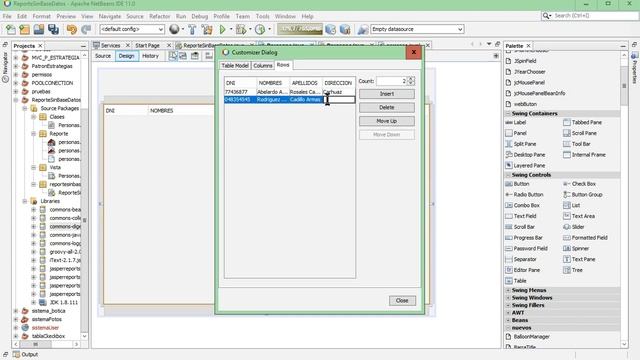The image size is (640, 360).
Task: Select the Carhuaz cell in DIRECCION column
Action: (339, 92)
